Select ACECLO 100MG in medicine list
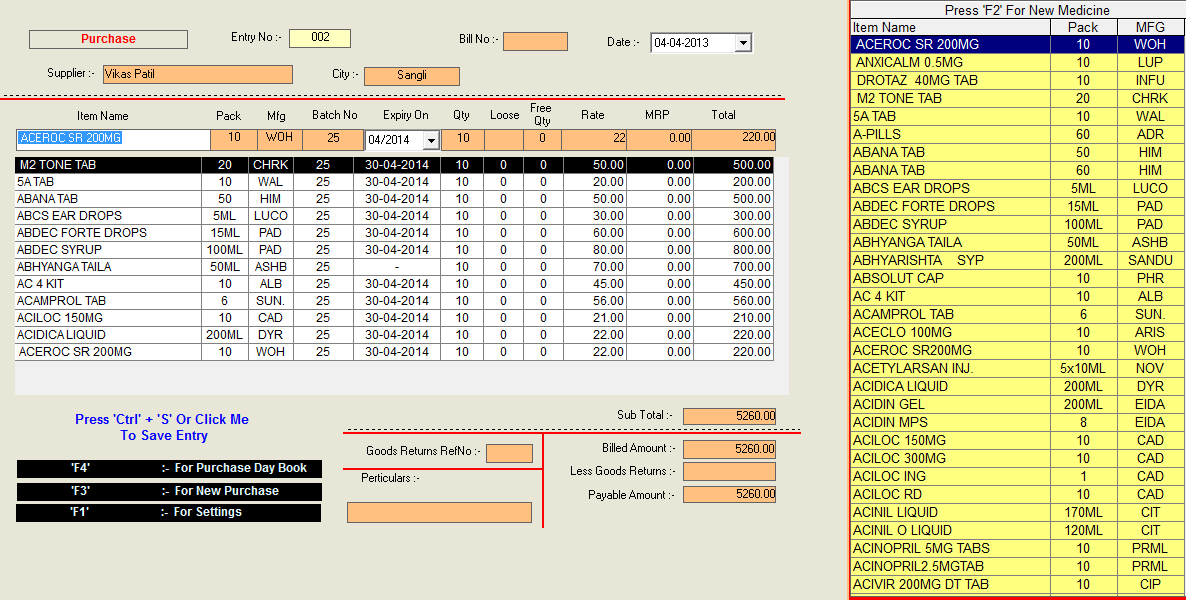Image resolution: width=1186 pixels, height=600 pixels. click(x=1018, y=333)
